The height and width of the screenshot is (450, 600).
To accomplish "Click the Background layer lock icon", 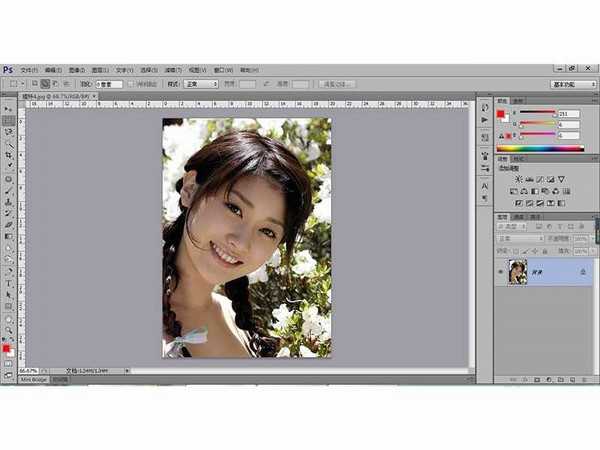I will (x=582, y=272).
